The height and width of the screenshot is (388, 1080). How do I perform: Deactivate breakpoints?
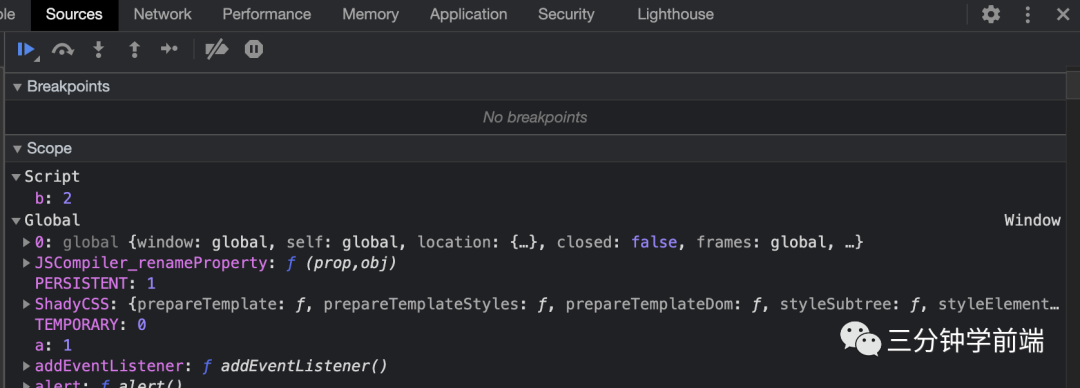217,50
